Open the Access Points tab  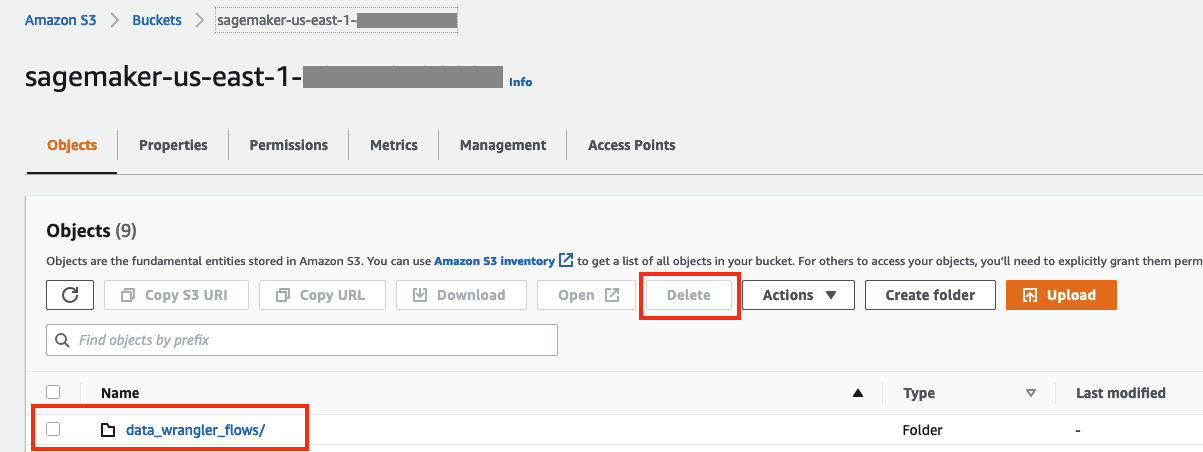point(632,145)
